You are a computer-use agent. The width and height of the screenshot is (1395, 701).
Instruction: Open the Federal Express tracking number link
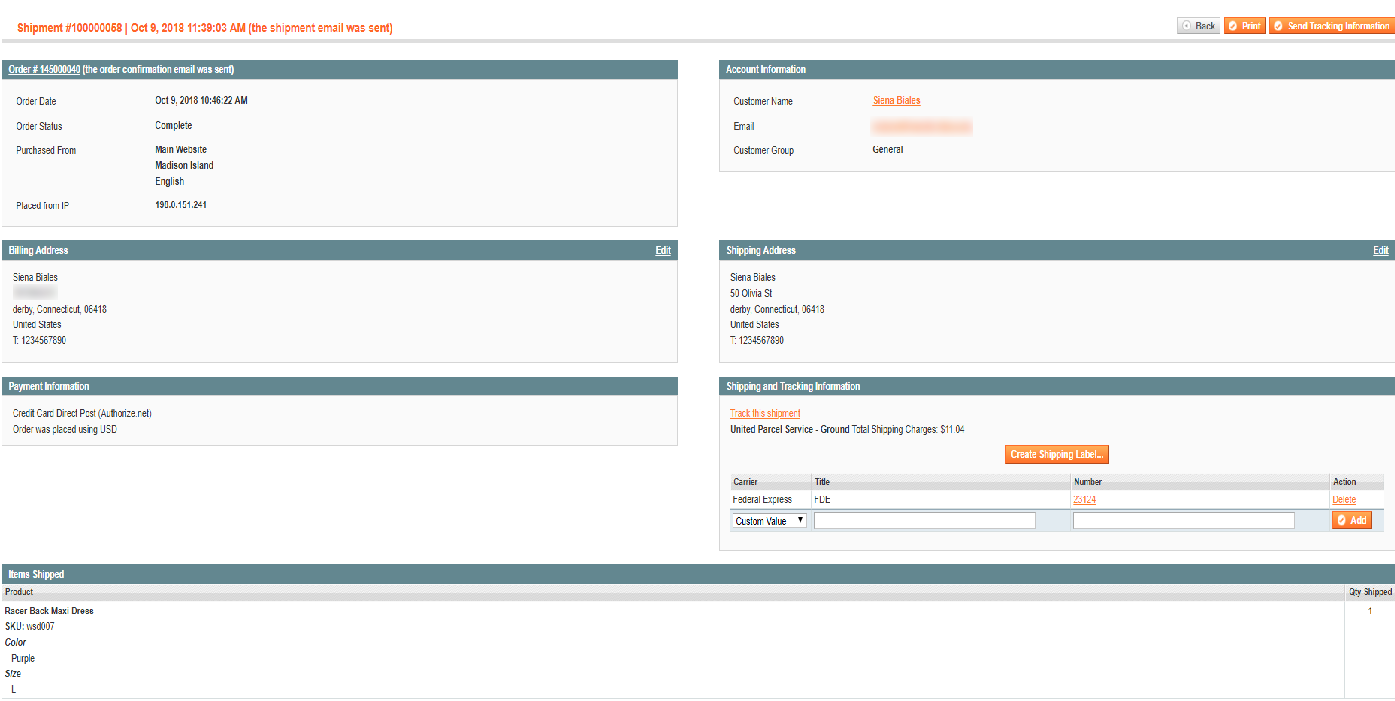(x=1084, y=500)
